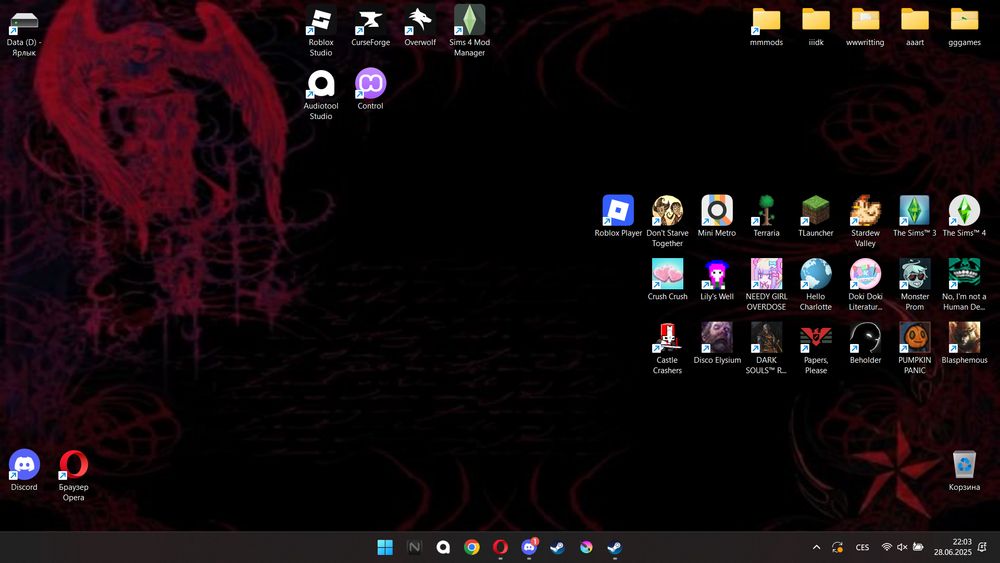Select the Terraria desktop icon
Screen dimensions: 1000x563
pyautogui.click(x=766, y=217)
